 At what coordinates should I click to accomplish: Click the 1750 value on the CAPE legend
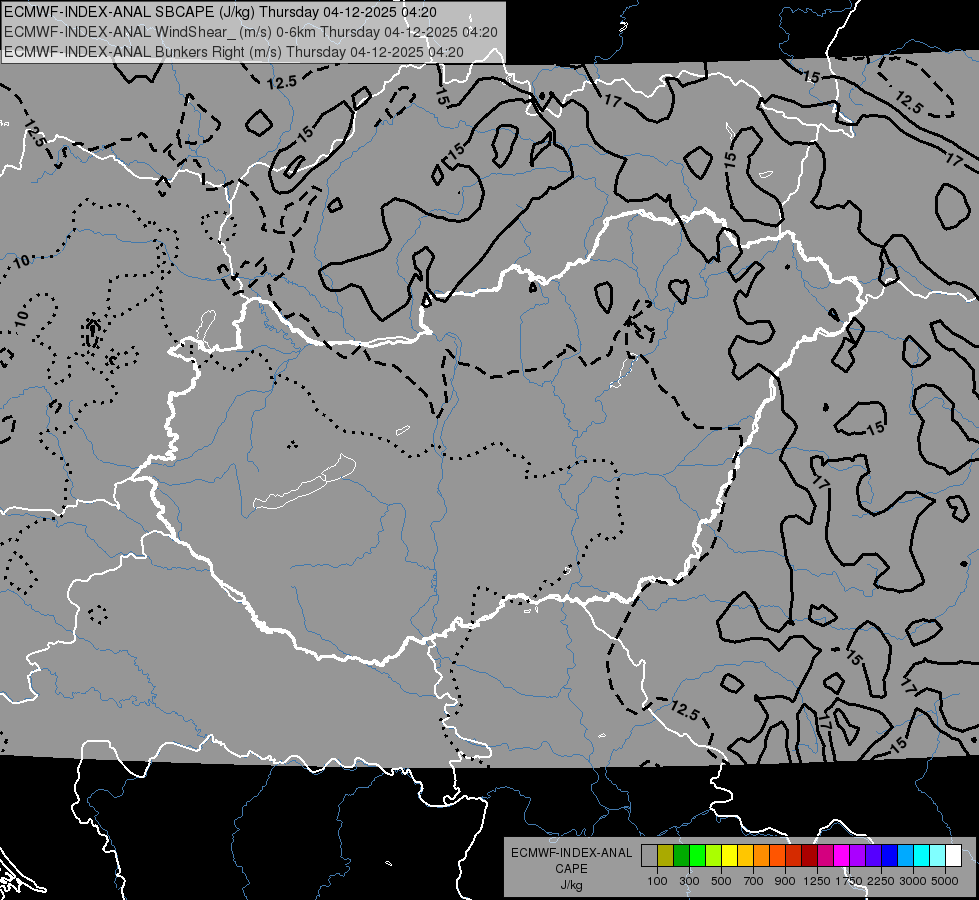(x=849, y=881)
